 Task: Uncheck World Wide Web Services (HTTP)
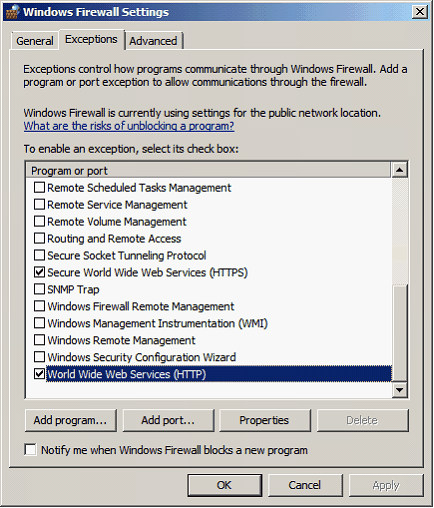pyautogui.click(x=39, y=374)
